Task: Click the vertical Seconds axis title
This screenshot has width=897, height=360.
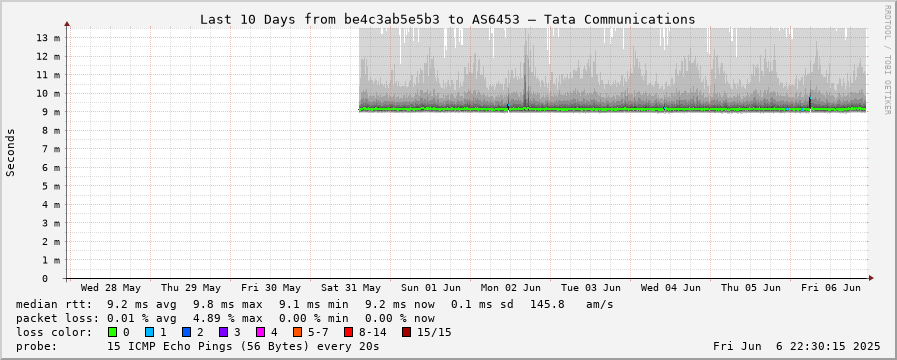Action: tap(11, 152)
